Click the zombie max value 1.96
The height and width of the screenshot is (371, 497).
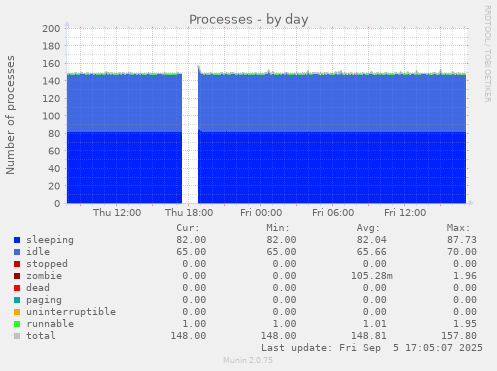click(x=465, y=276)
